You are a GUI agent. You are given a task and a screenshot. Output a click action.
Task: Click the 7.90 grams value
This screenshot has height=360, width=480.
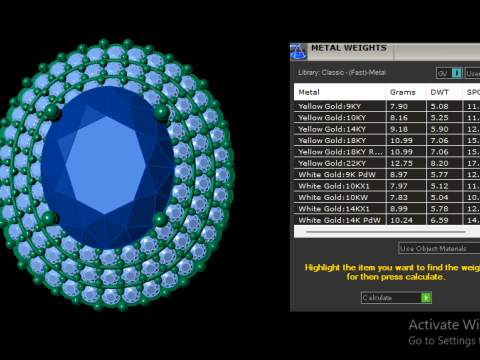click(x=399, y=106)
